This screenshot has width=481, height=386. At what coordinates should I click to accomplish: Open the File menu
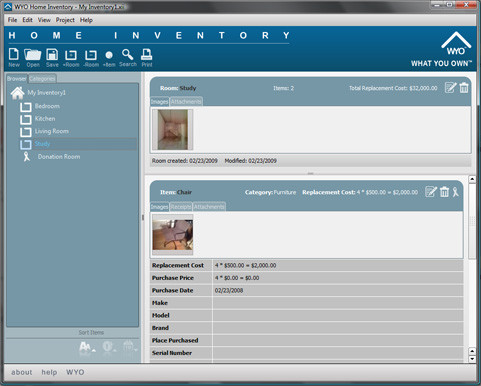pos(12,20)
